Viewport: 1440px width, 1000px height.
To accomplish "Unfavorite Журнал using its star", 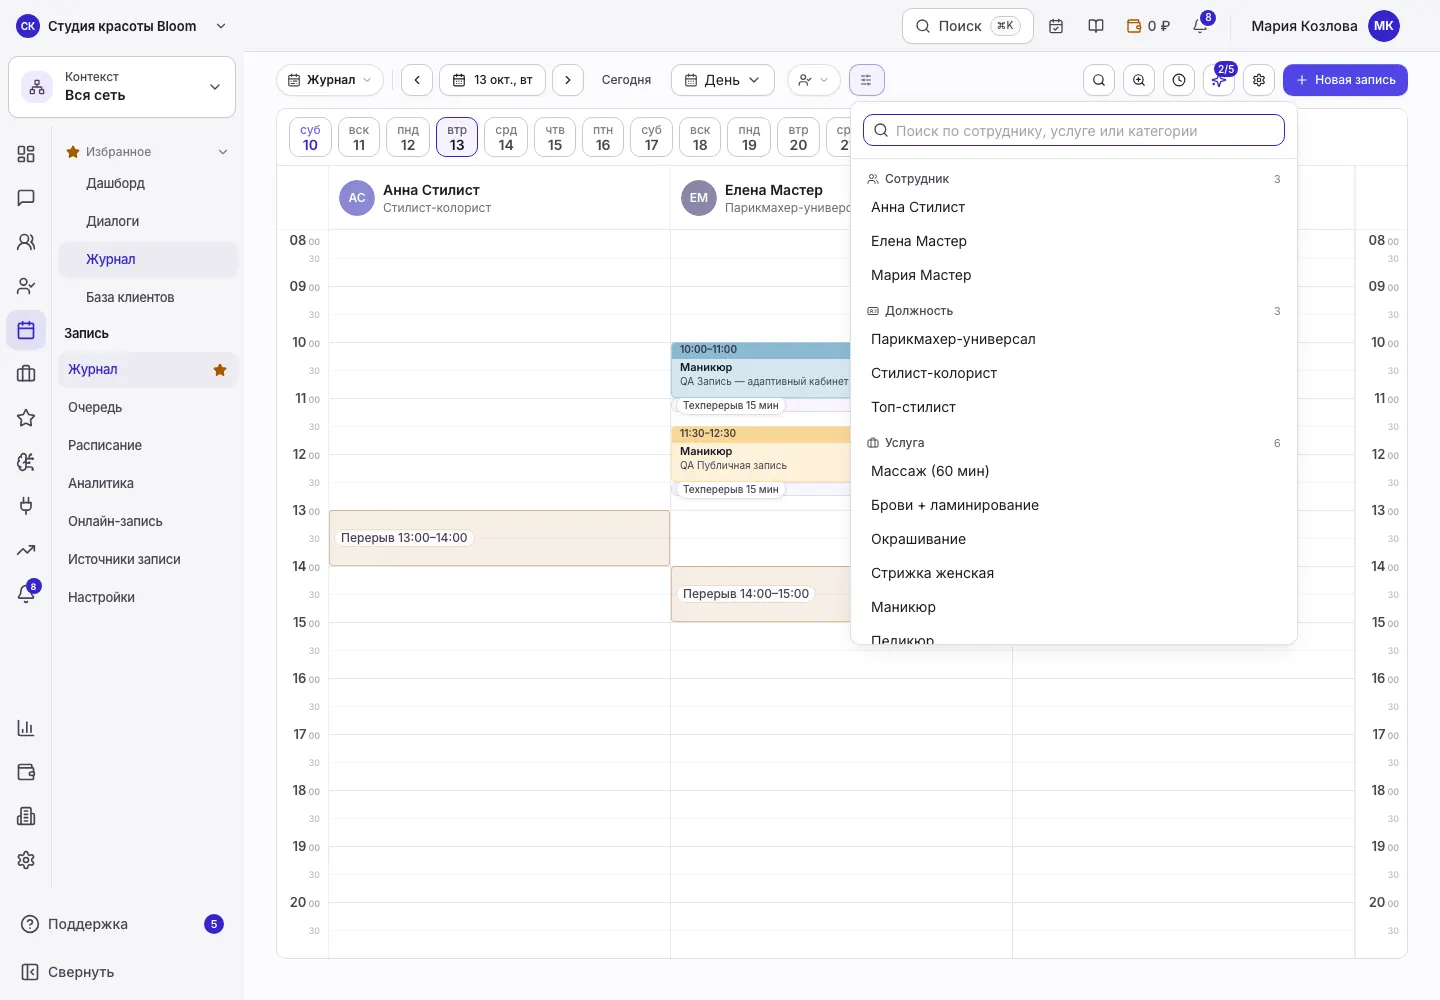I will [x=220, y=370].
